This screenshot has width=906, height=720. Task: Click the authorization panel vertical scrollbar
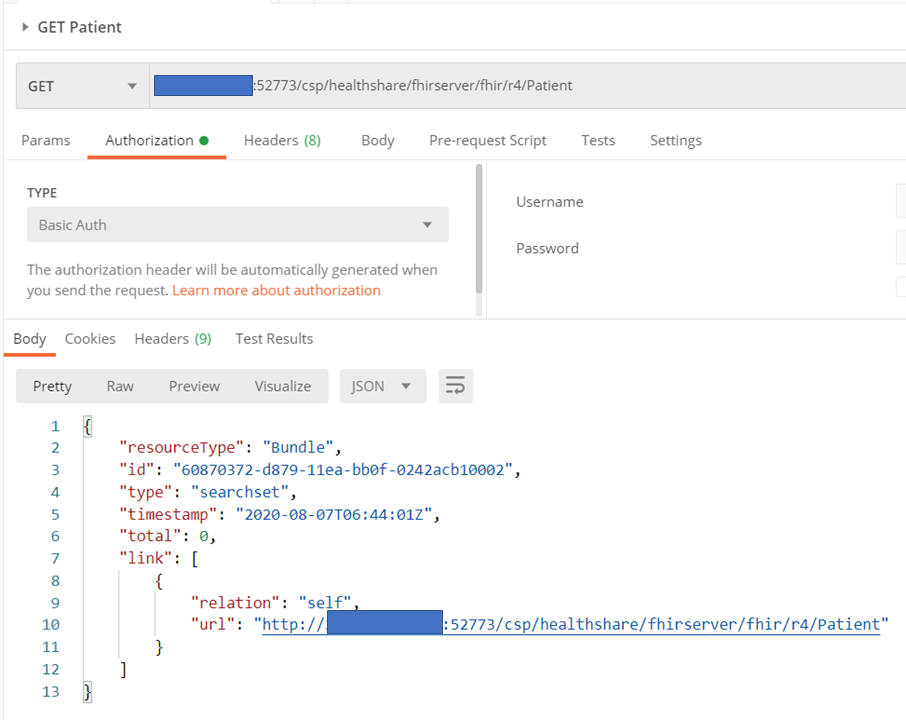coord(479,230)
